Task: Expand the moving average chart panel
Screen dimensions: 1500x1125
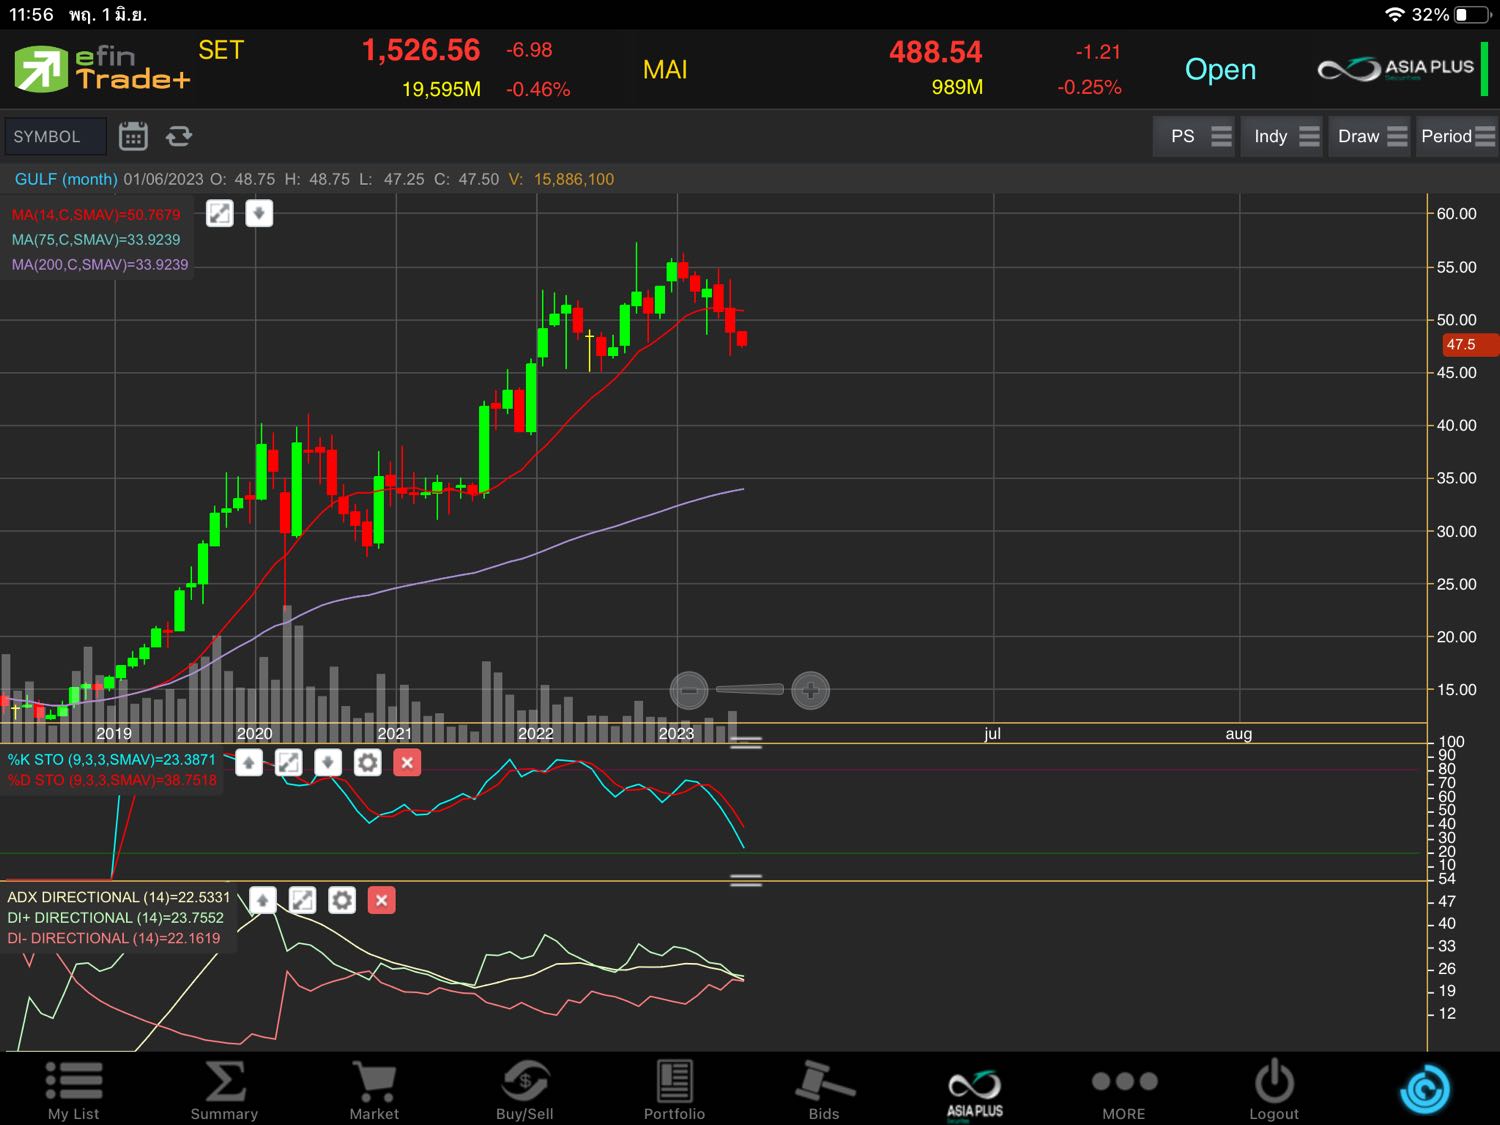Action: click(x=220, y=213)
